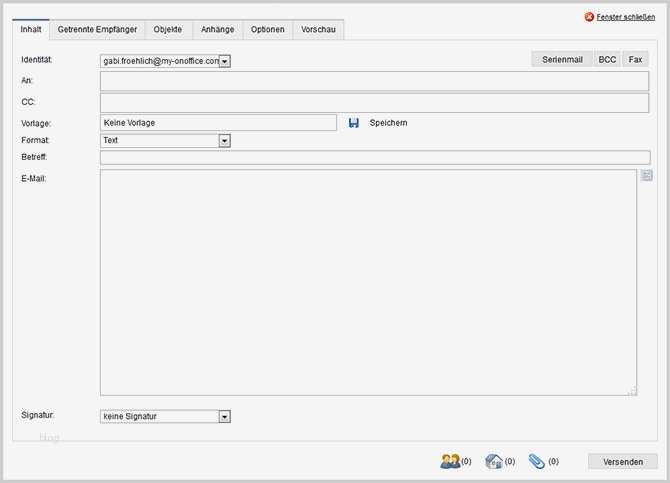
Task: Open the linked properties house icon
Action: click(494, 461)
